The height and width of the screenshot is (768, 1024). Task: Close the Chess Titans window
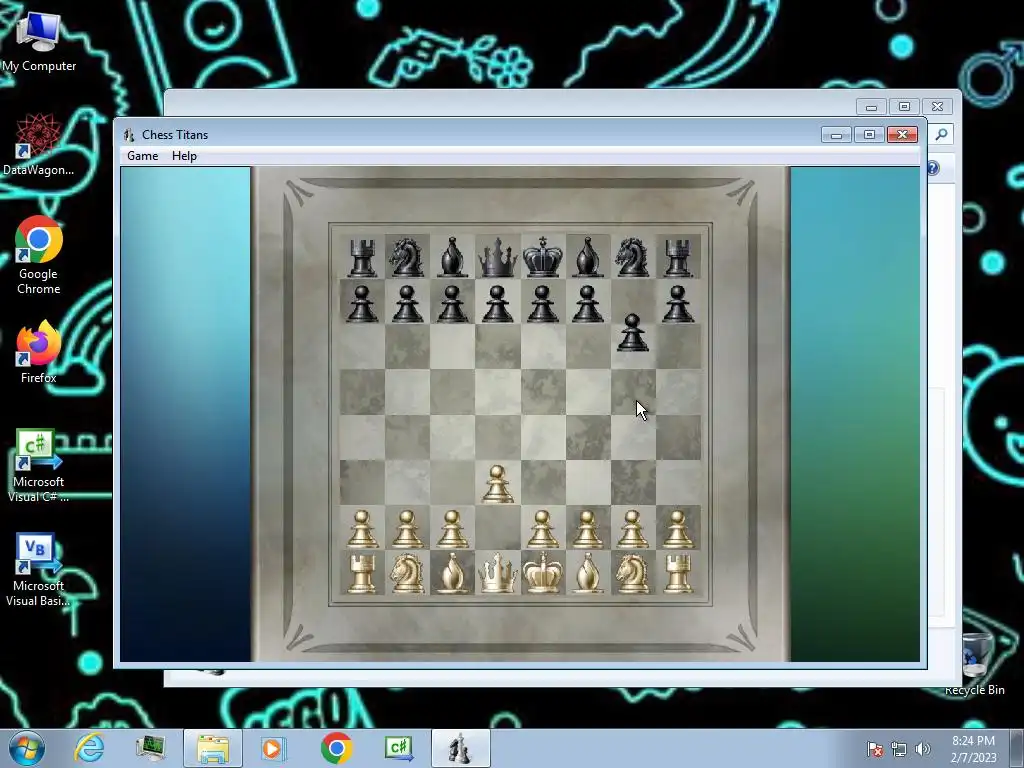903,135
